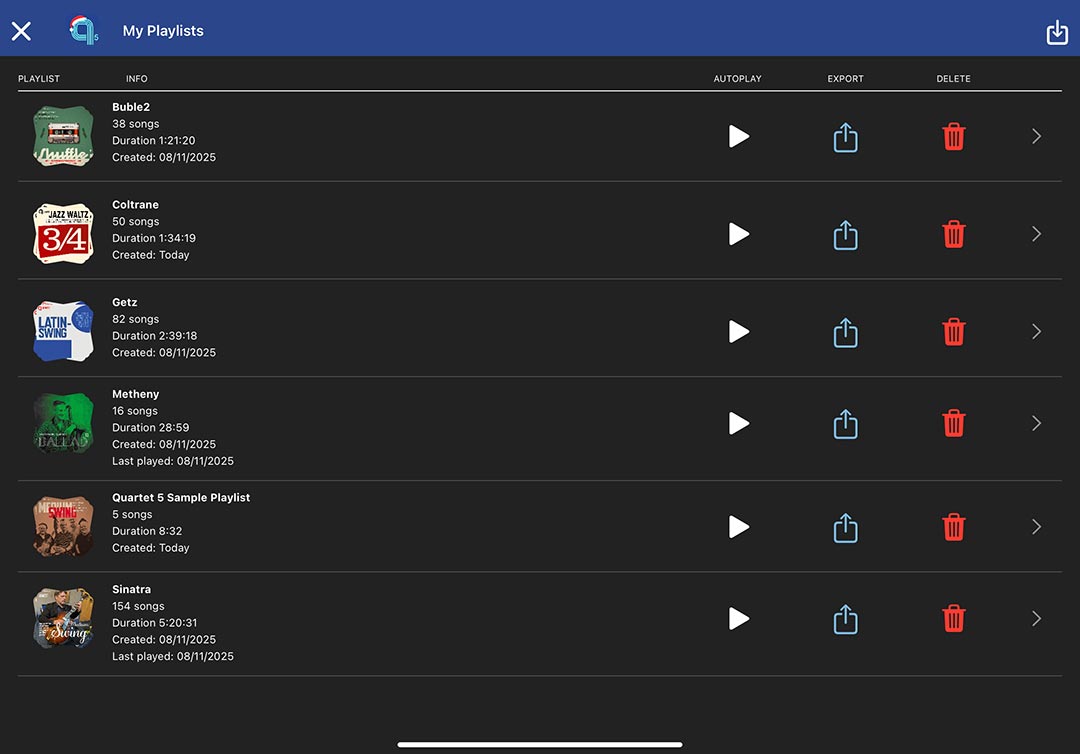Open Coltrane playlist details chevron
The width and height of the screenshot is (1080, 754).
tap(1036, 234)
